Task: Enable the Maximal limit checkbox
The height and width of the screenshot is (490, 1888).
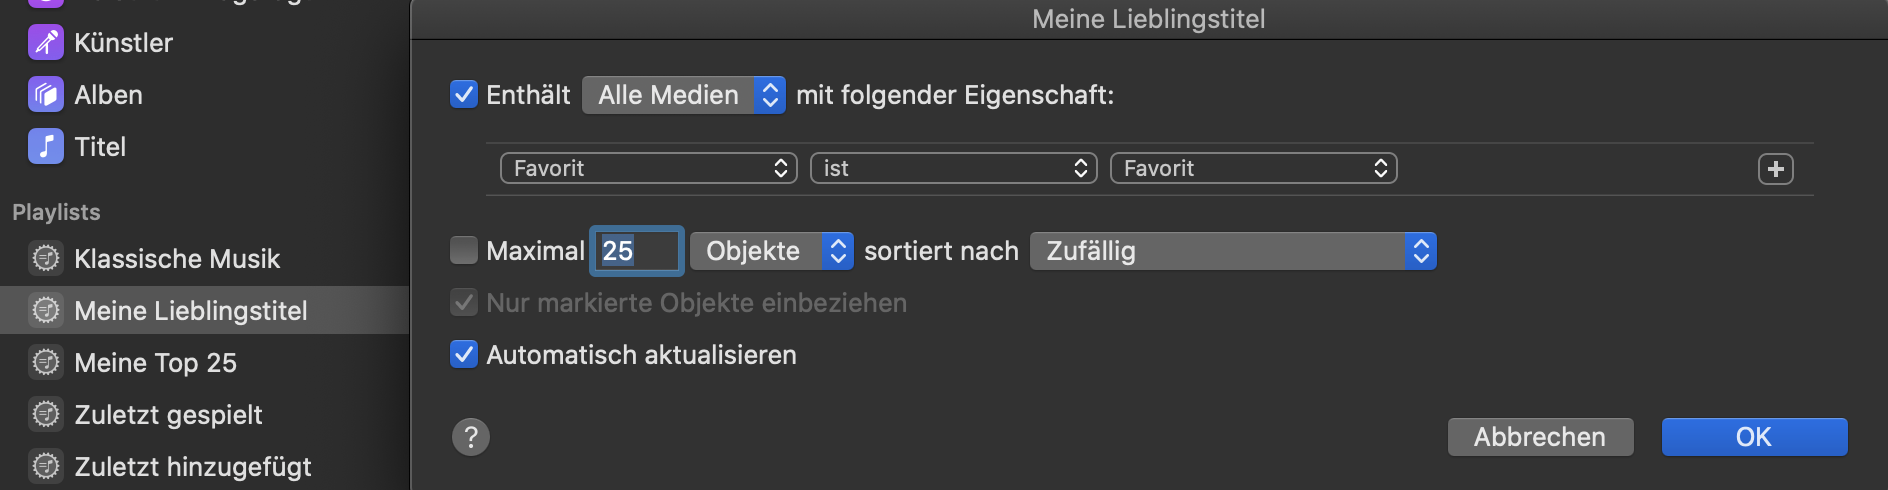Action: click(x=464, y=250)
